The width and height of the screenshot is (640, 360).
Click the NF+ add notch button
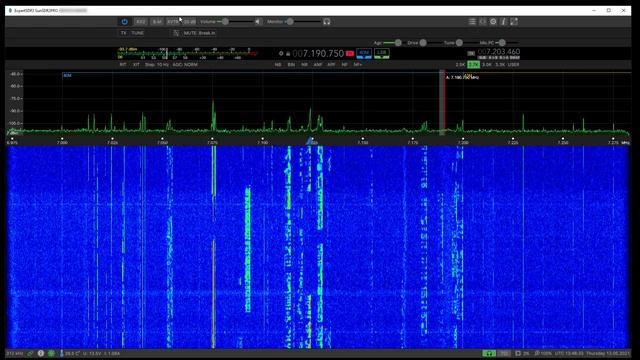pyautogui.click(x=358, y=65)
